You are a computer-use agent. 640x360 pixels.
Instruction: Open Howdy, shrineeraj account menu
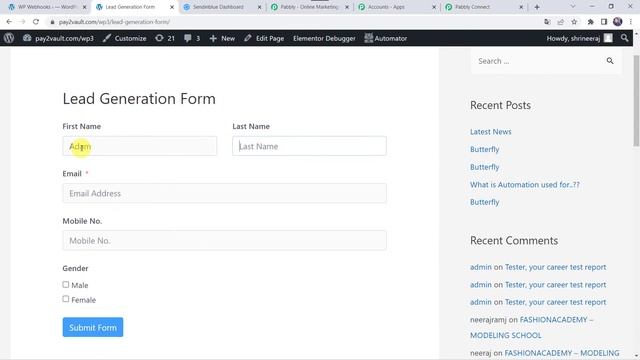coord(580,38)
